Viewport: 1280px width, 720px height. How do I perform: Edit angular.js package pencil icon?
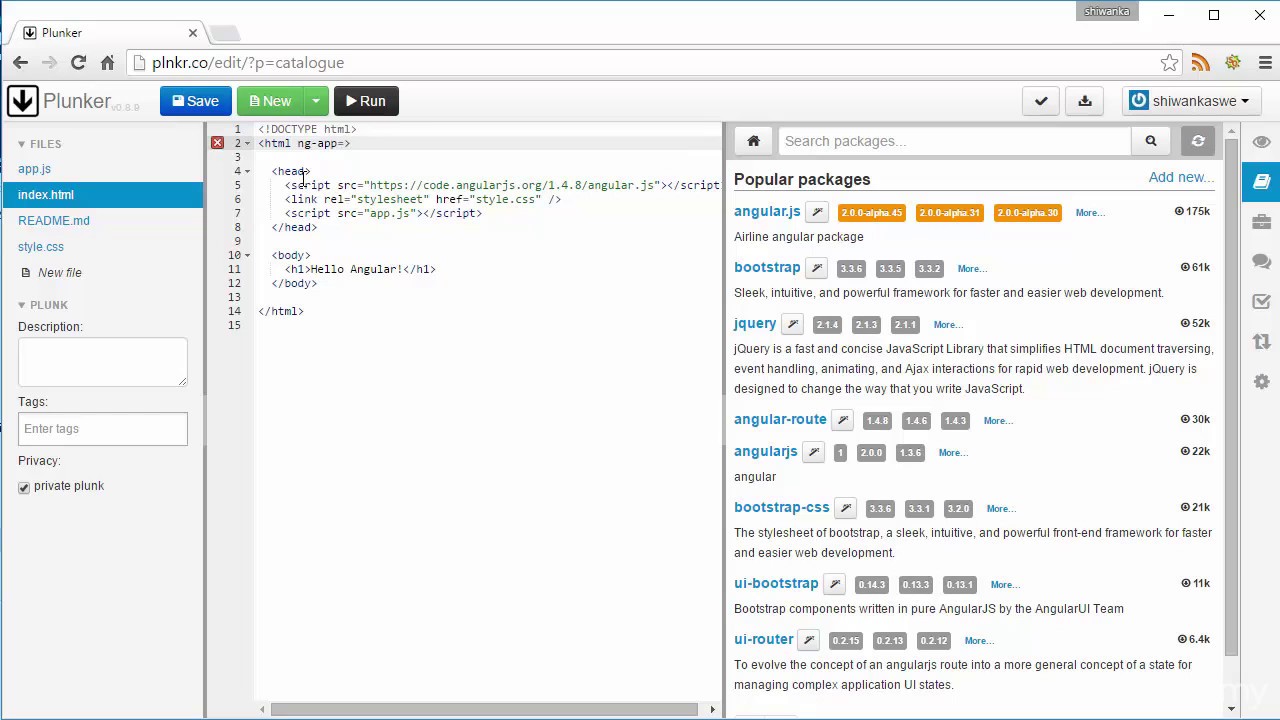pos(817,212)
